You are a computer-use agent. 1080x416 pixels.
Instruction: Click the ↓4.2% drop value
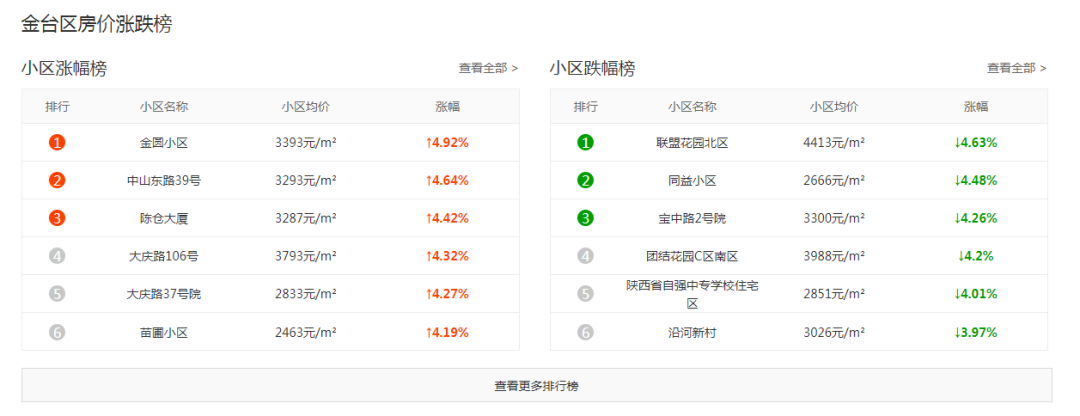pyautogui.click(x=975, y=256)
